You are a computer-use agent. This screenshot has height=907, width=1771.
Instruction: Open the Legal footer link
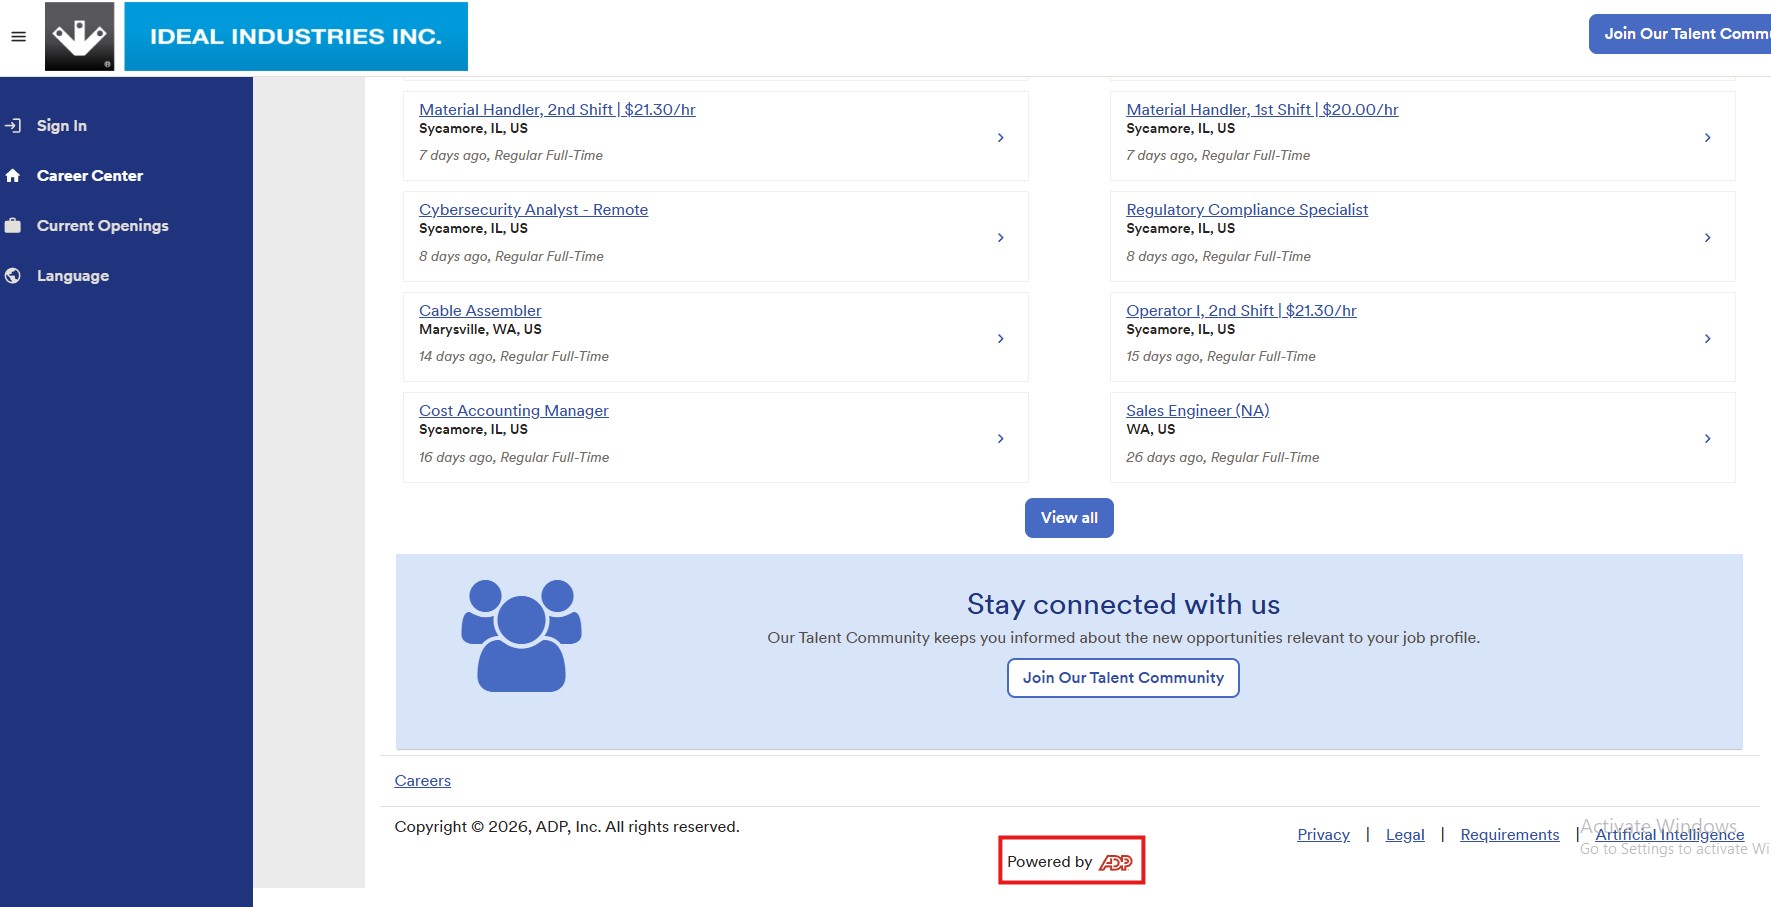pyautogui.click(x=1405, y=835)
